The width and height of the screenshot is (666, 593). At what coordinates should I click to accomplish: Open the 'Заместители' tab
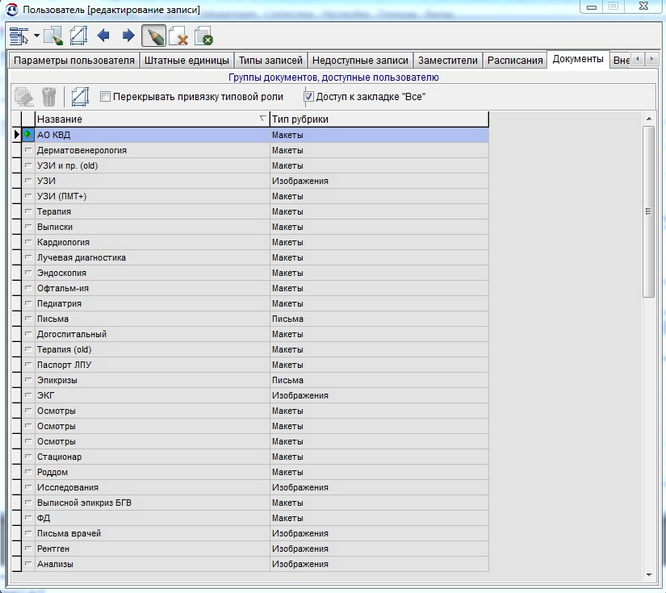[x=448, y=60]
